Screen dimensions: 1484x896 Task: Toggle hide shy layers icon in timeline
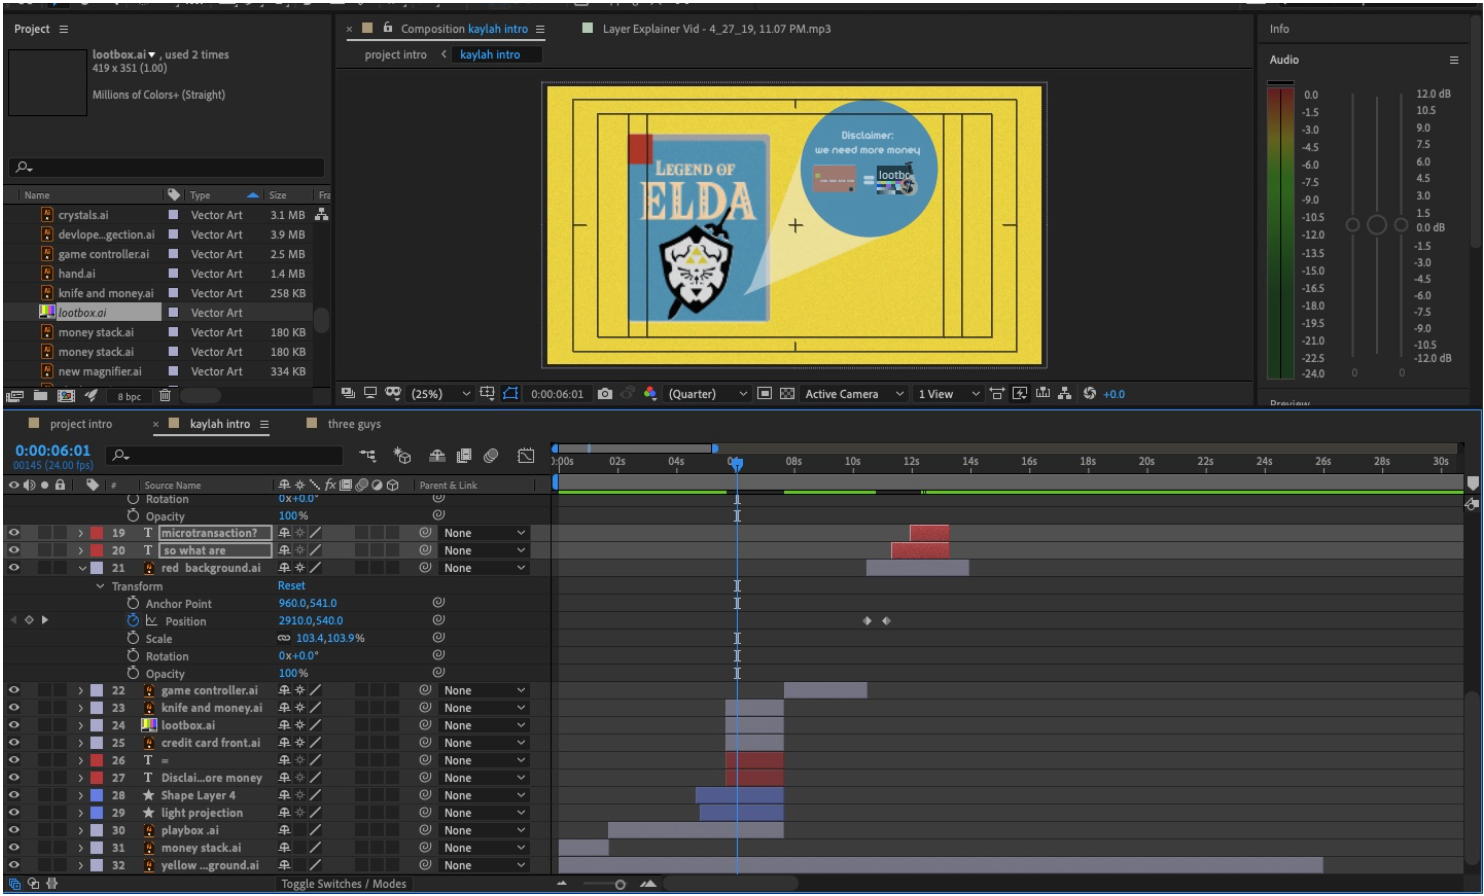pos(437,456)
